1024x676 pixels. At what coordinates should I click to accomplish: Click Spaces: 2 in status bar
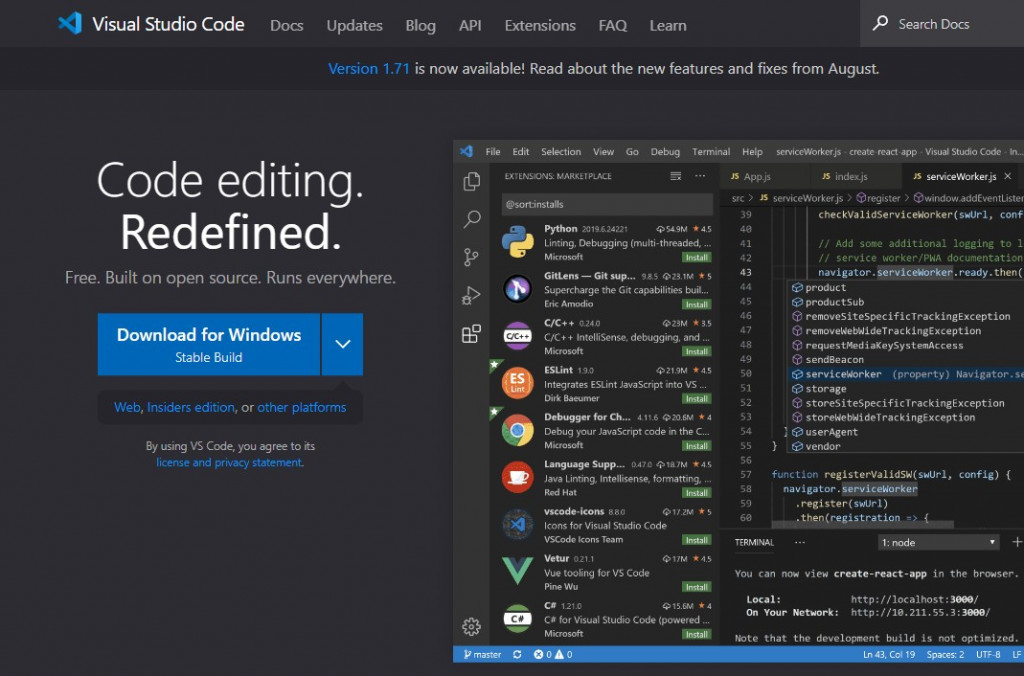click(945, 654)
